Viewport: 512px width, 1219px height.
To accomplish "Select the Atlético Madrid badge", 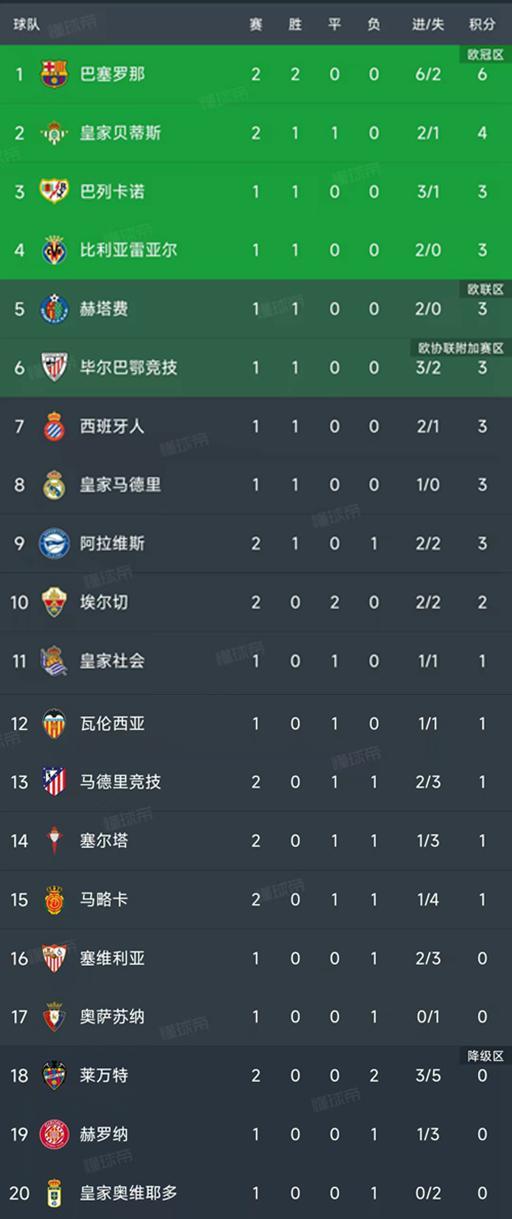I will coord(54,782).
